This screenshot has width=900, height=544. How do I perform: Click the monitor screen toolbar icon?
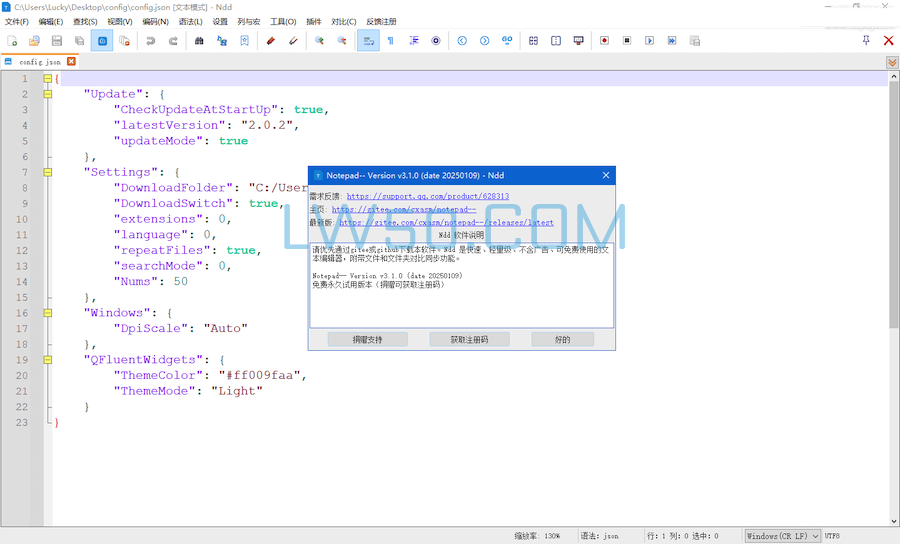click(x=579, y=41)
